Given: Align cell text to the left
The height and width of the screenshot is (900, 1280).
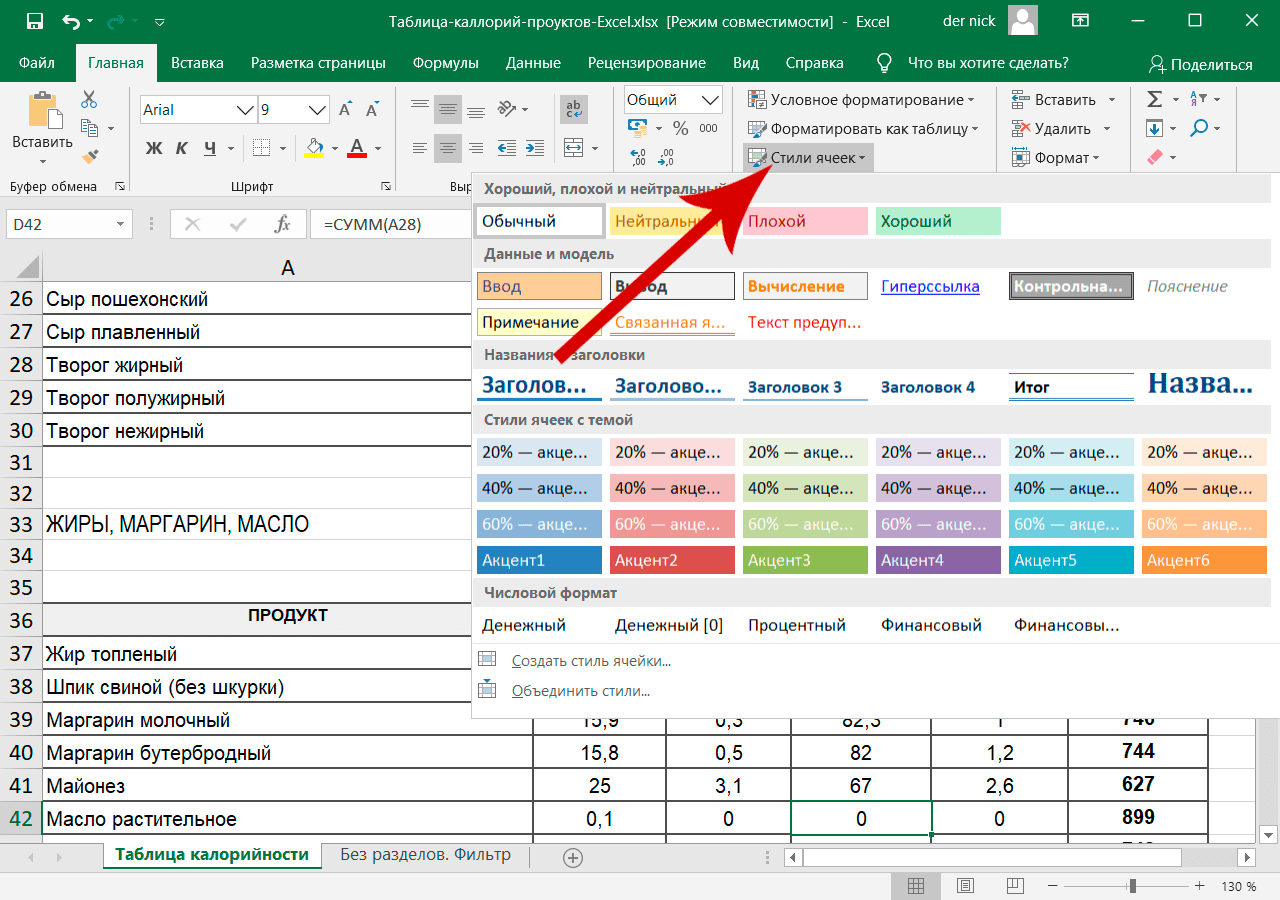Looking at the screenshot, I should pos(420,148).
